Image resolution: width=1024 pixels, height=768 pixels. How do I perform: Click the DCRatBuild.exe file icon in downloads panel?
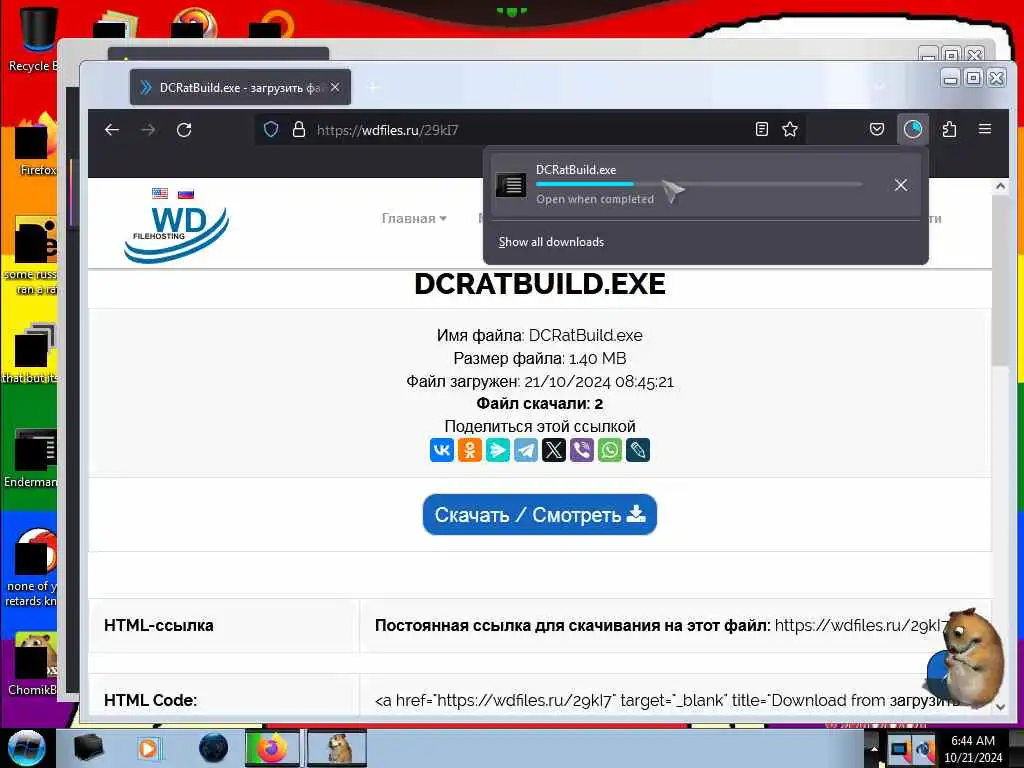[x=511, y=185]
